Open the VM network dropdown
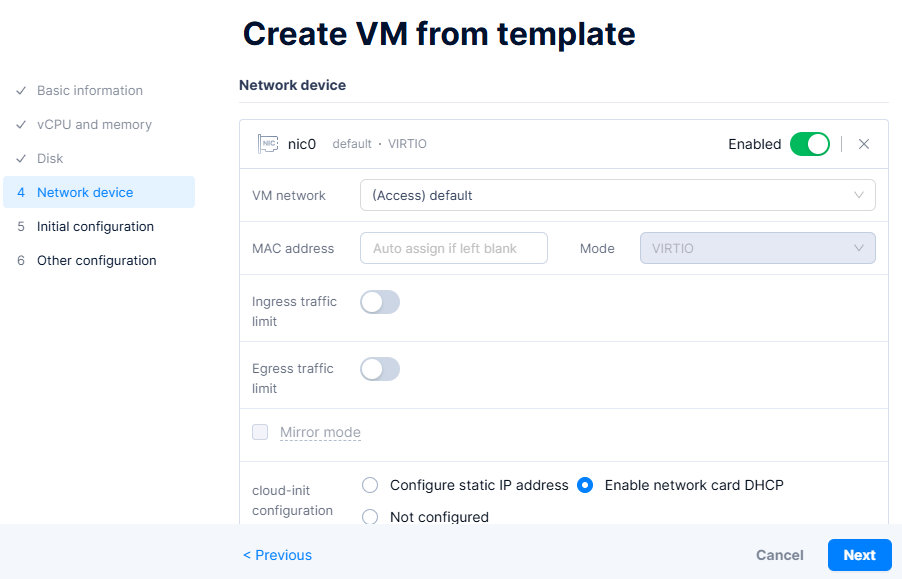The width and height of the screenshot is (902, 579). click(617, 195)
